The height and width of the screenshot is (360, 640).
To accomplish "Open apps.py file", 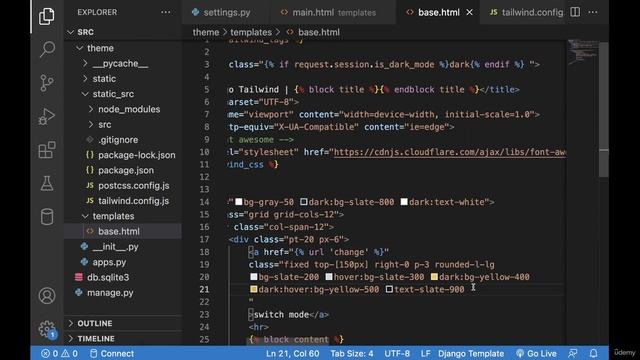I will click(x=109, y=262).
